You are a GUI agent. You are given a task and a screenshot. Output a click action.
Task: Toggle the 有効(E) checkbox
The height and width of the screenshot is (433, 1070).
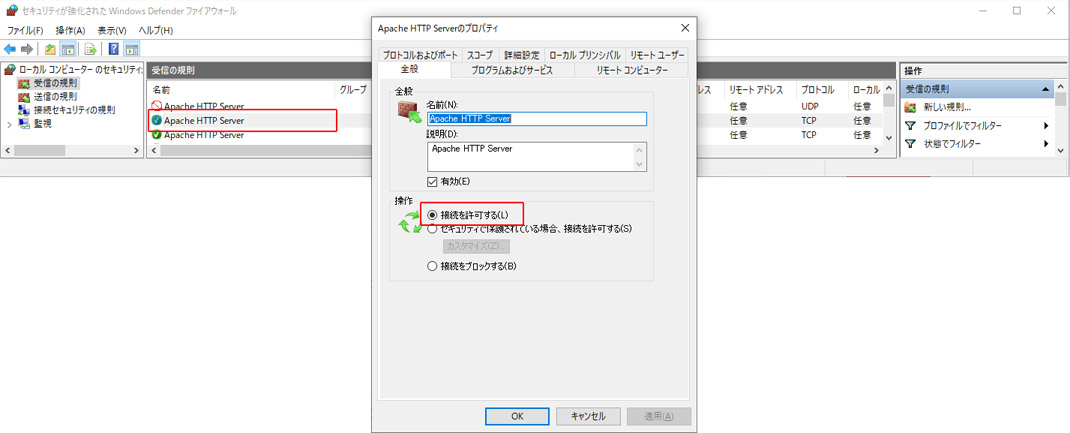432,181
